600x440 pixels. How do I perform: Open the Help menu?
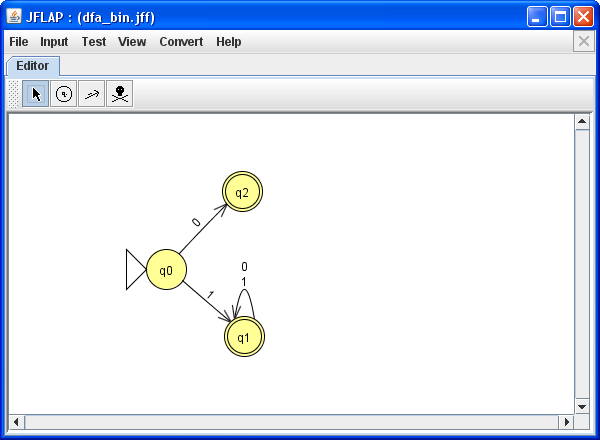[229, 42]
